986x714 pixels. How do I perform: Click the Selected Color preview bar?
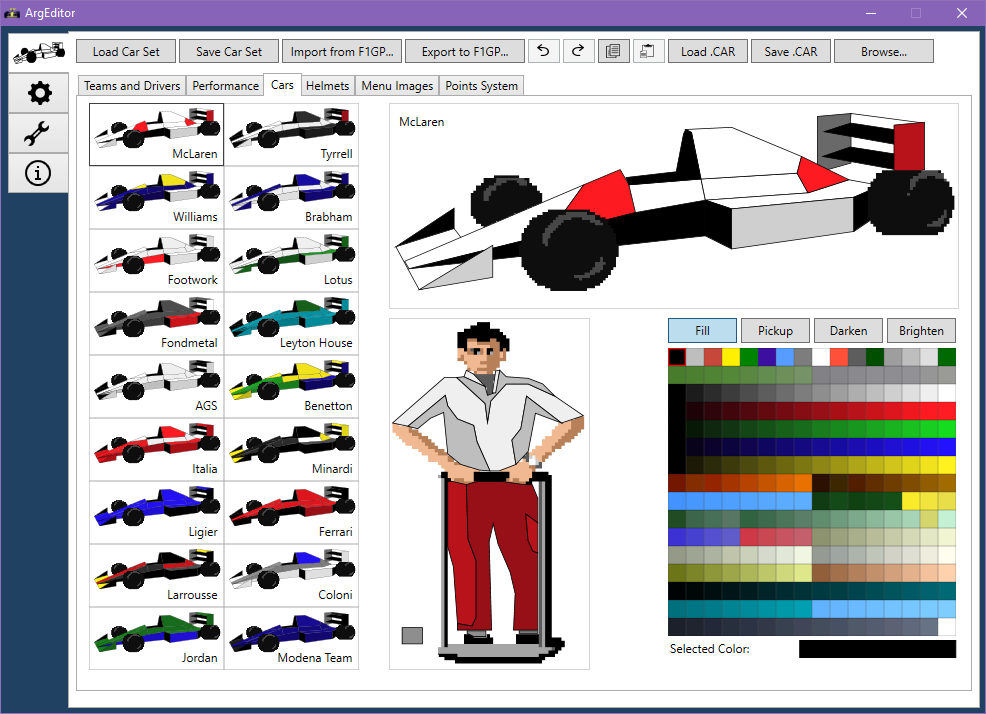877,649
